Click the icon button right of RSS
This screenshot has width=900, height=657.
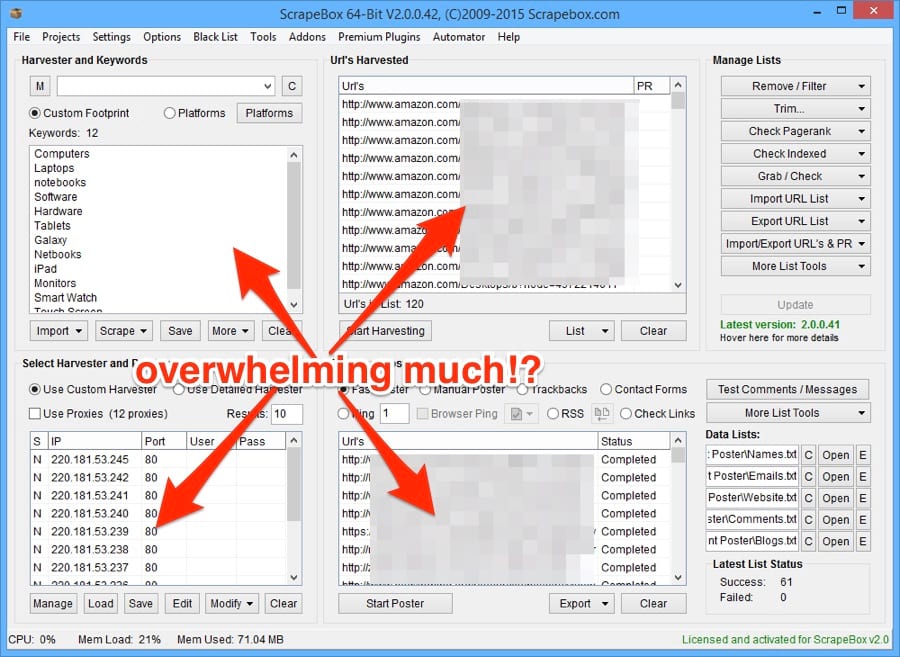[x=602, y=413]
